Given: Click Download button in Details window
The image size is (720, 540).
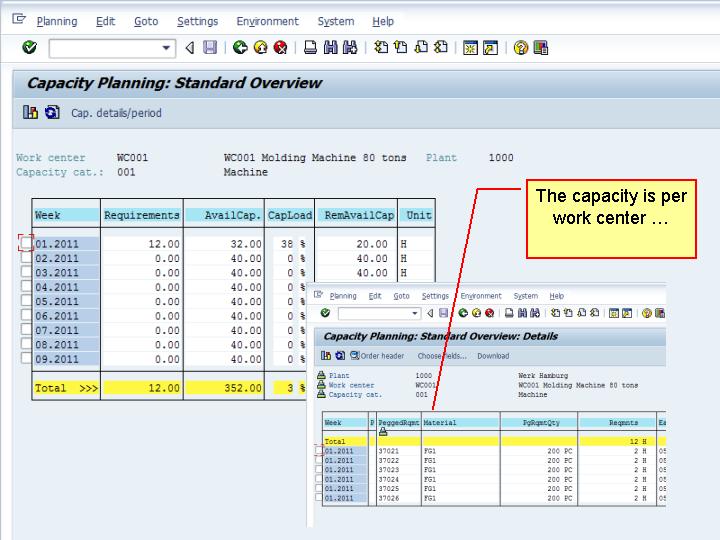Looking at the screenshot, I should [x=493, y=356].
